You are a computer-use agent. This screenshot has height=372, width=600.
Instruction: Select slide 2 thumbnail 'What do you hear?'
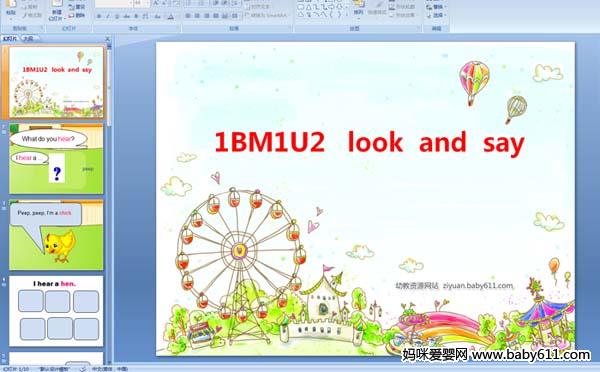(56, 158)
